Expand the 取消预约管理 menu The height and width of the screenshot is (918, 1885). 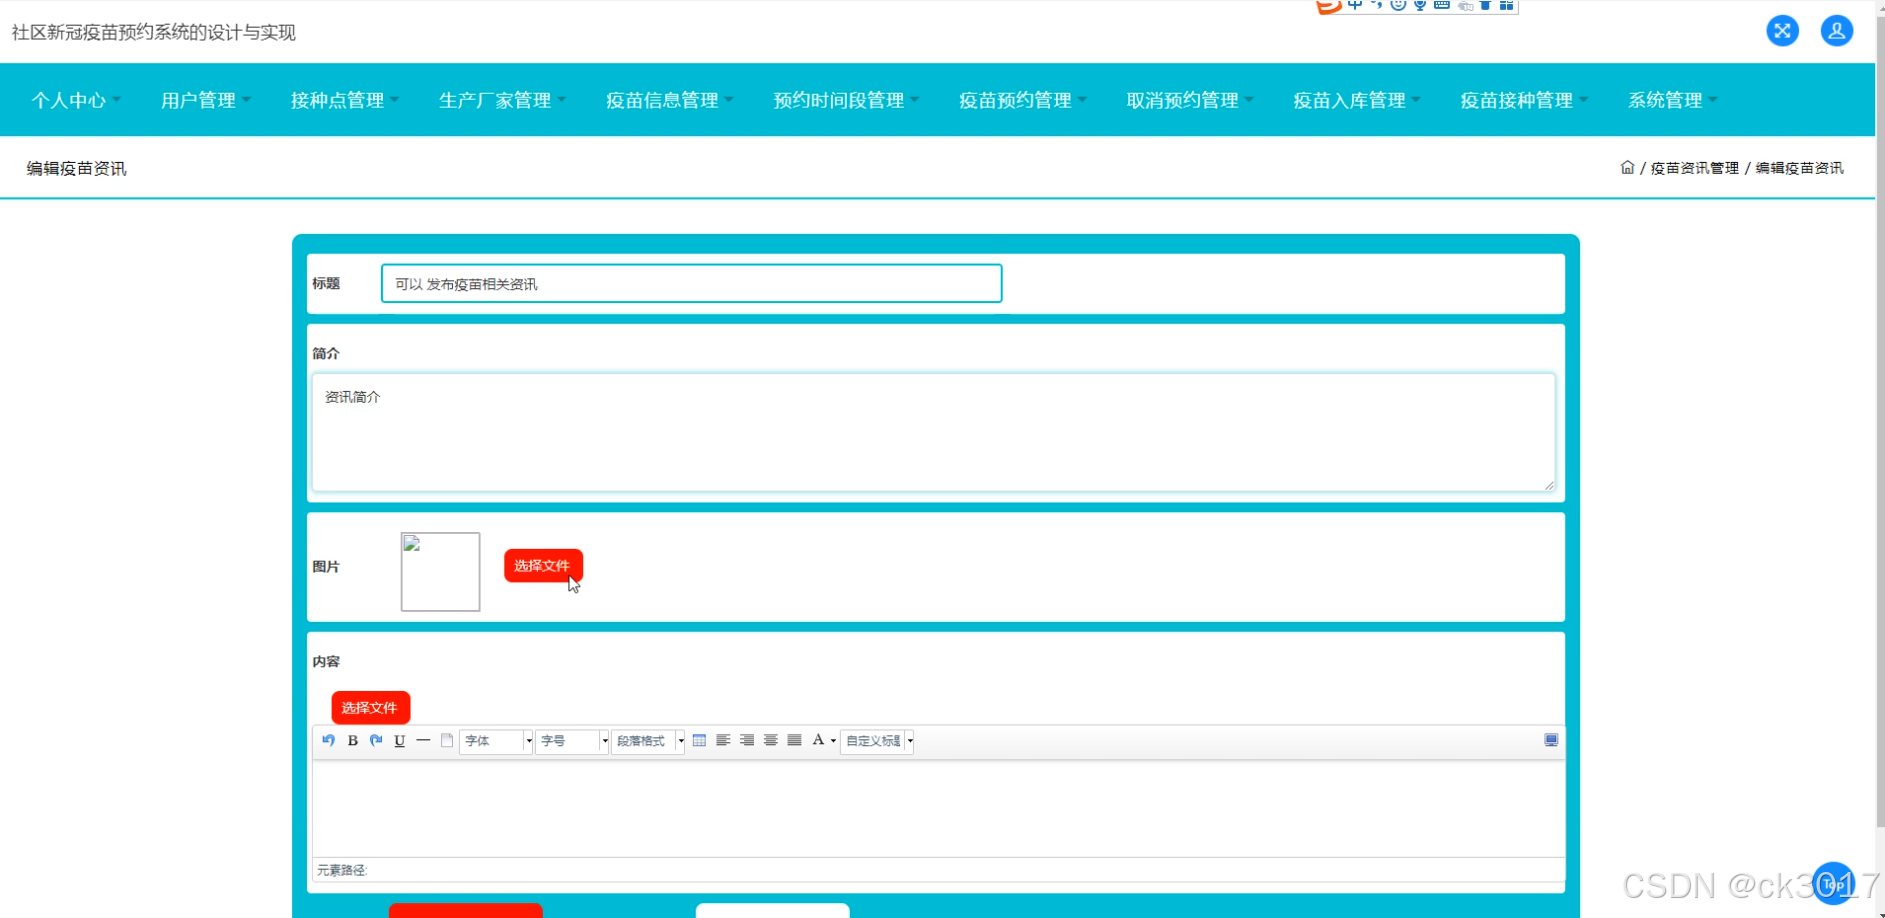1189,100
